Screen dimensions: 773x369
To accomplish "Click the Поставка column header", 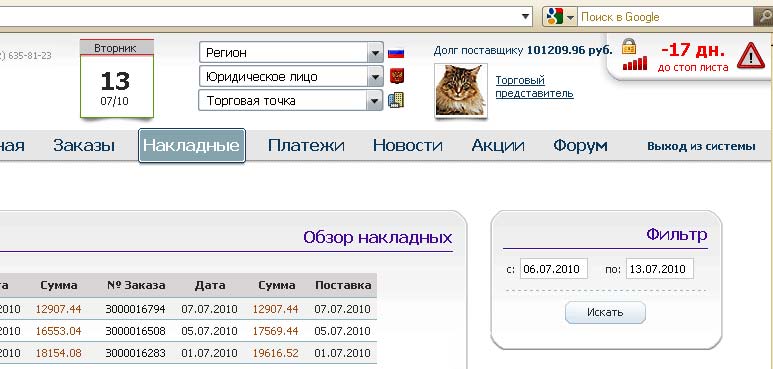I will [x=343, y=285].
